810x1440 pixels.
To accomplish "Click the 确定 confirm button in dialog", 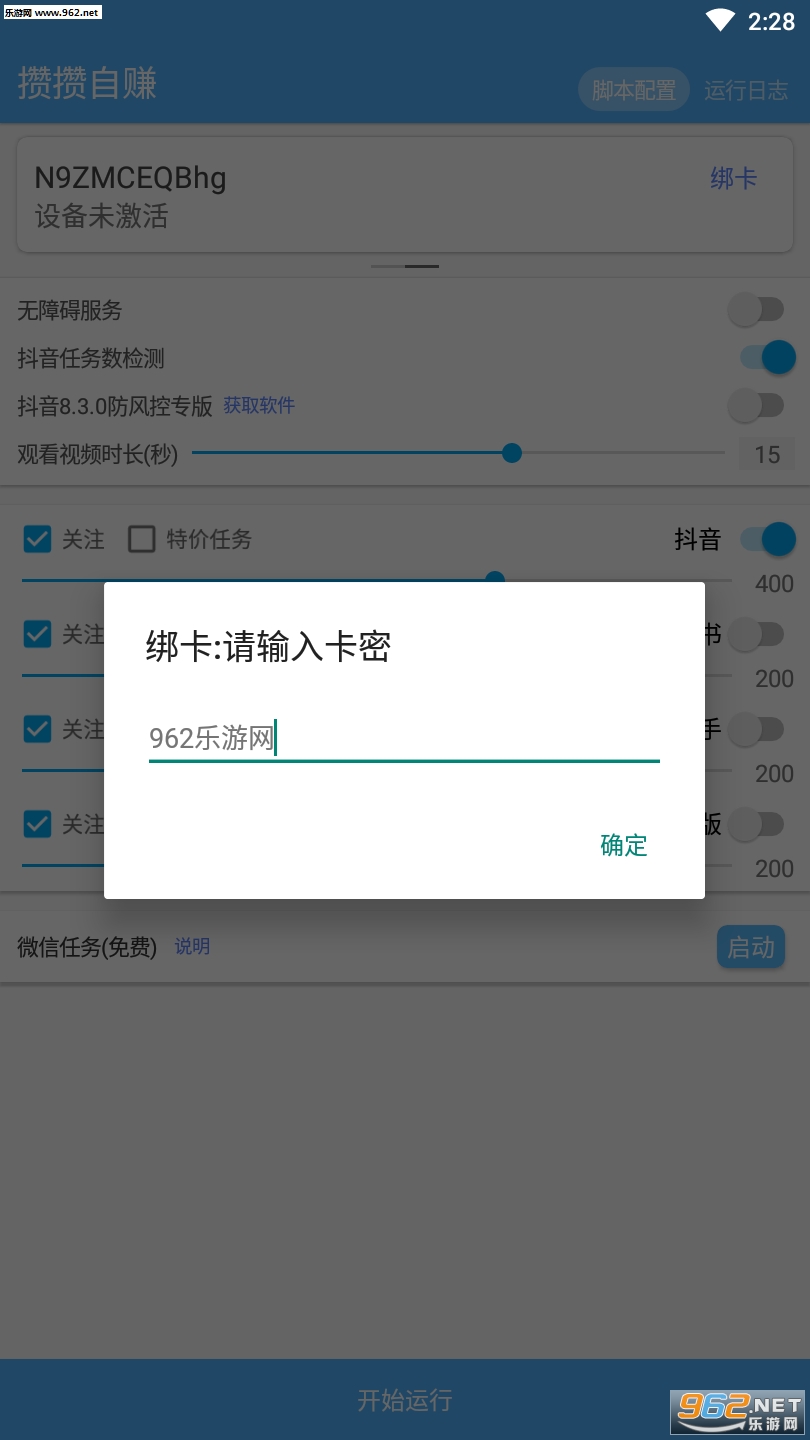I will (x=624, y=845).
